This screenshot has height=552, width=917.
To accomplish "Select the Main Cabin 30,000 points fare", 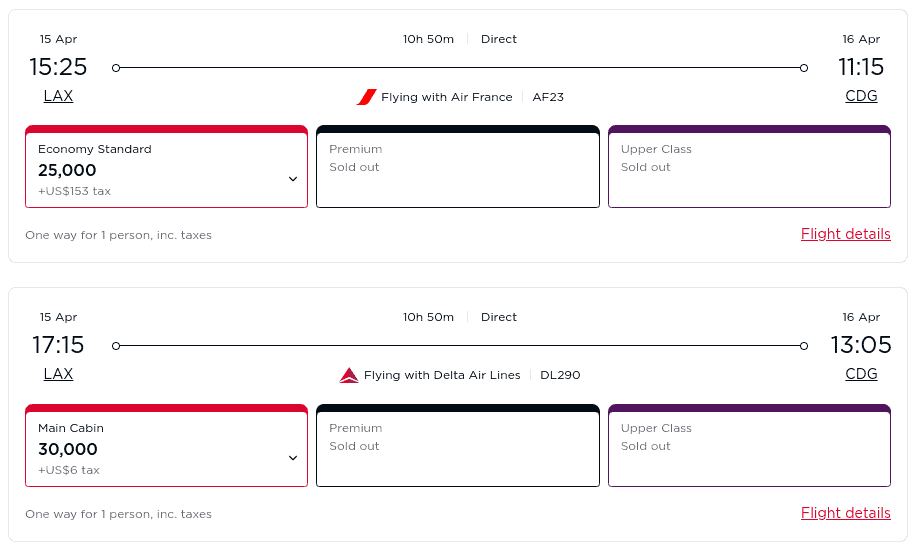I will [x=150, y=449].
